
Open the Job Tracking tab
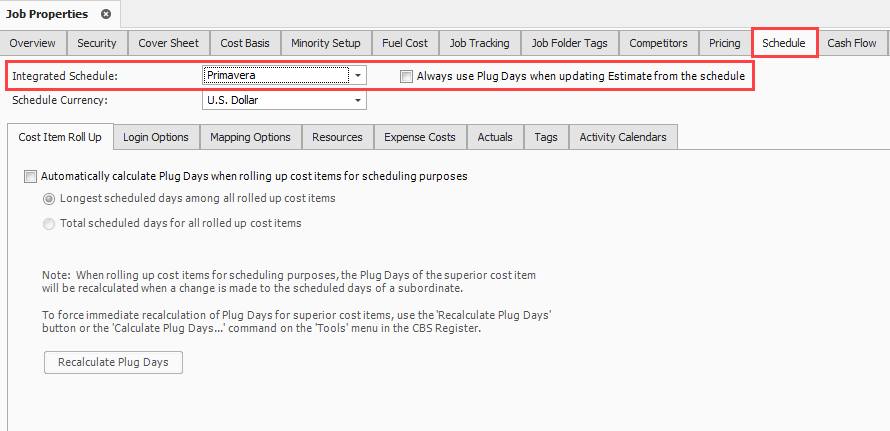tap(480, 43)
